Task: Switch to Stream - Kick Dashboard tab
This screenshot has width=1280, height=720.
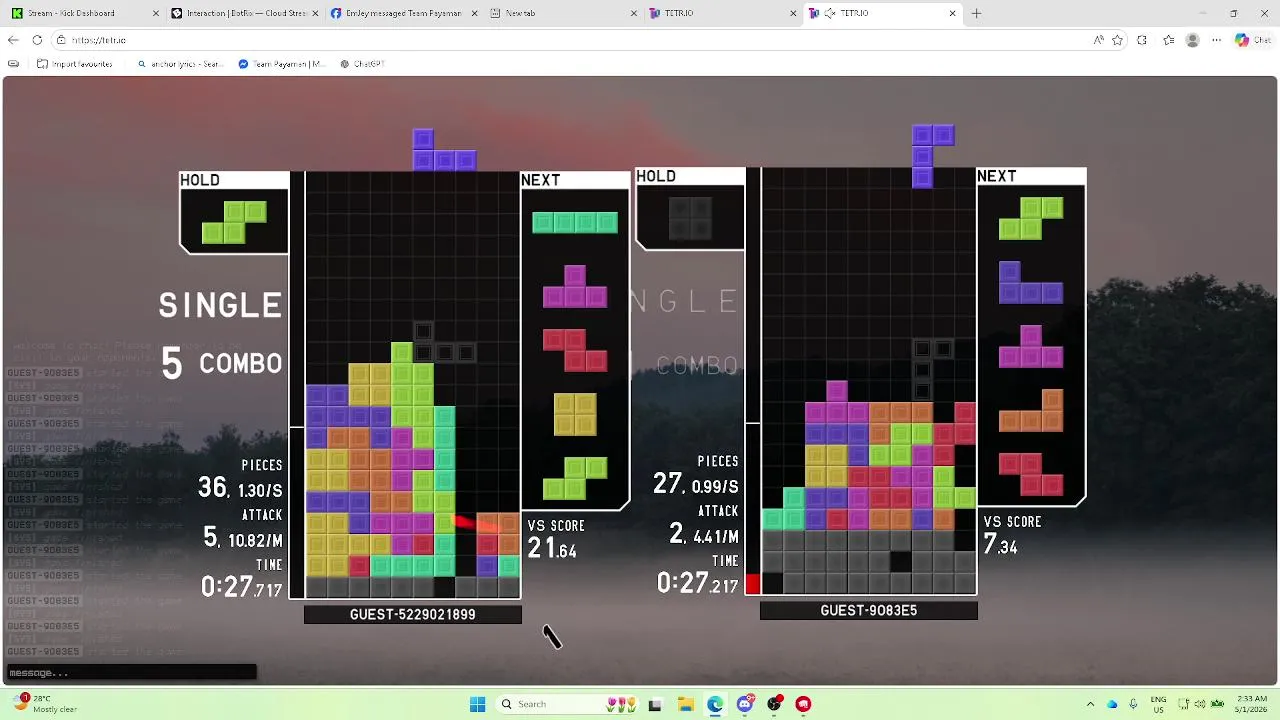Action: coord(83,13)
